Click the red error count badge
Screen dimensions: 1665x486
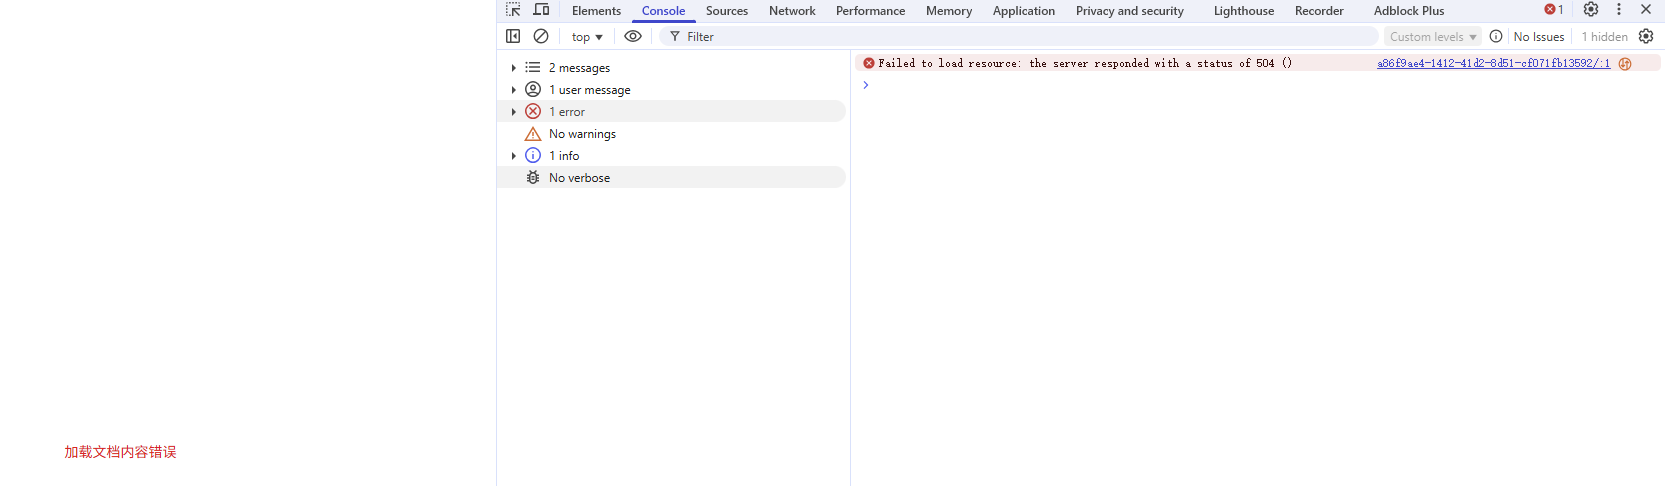point(1554,10)
